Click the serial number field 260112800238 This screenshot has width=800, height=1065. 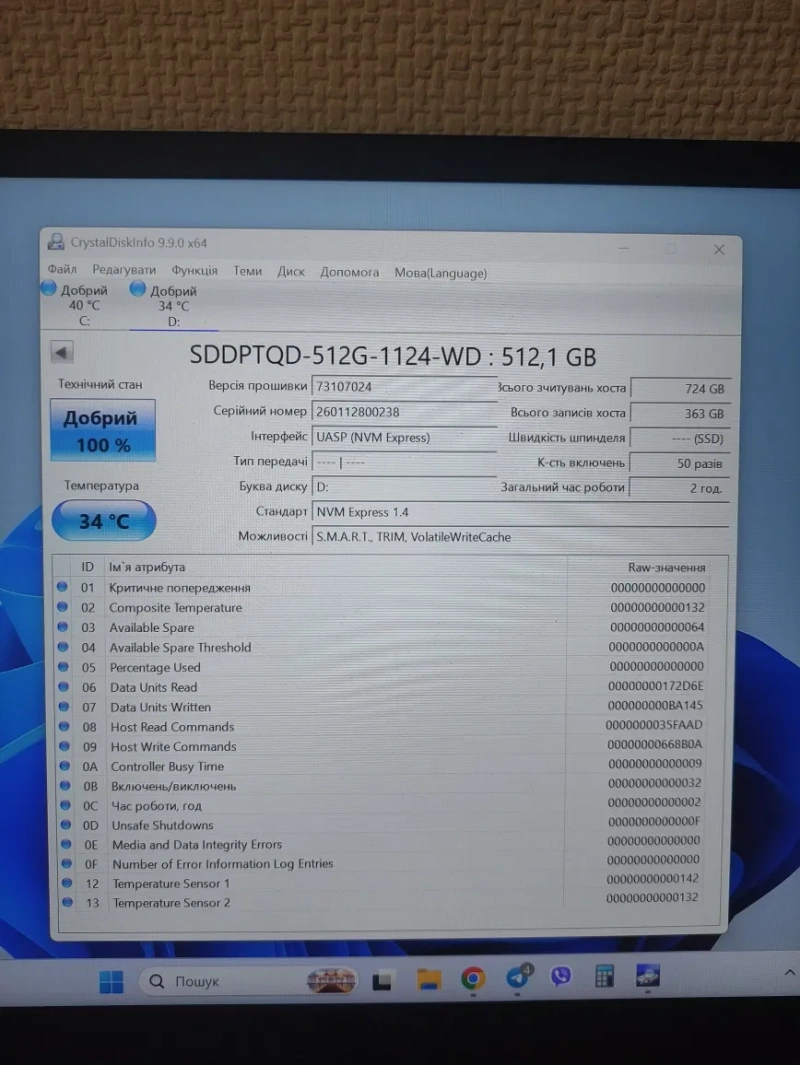pos(404,412)
